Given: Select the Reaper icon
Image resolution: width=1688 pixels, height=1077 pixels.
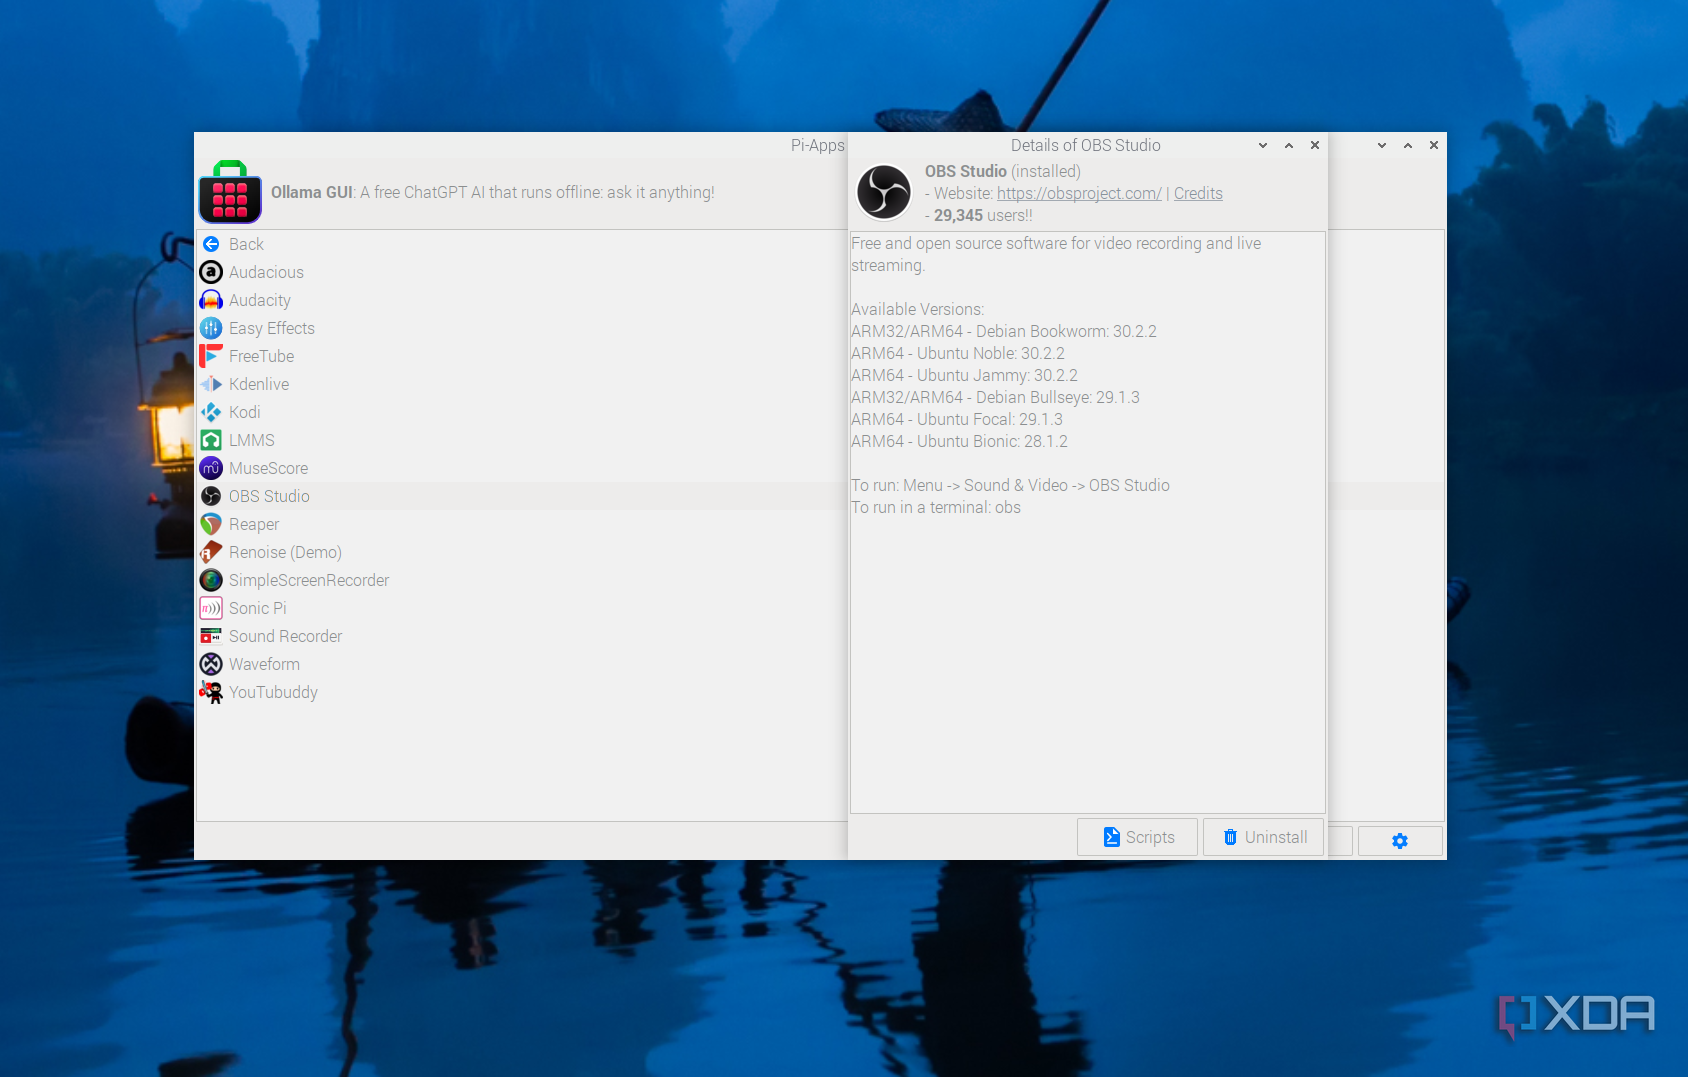Looking at the screenshot, I should click(x=211, y=524).
